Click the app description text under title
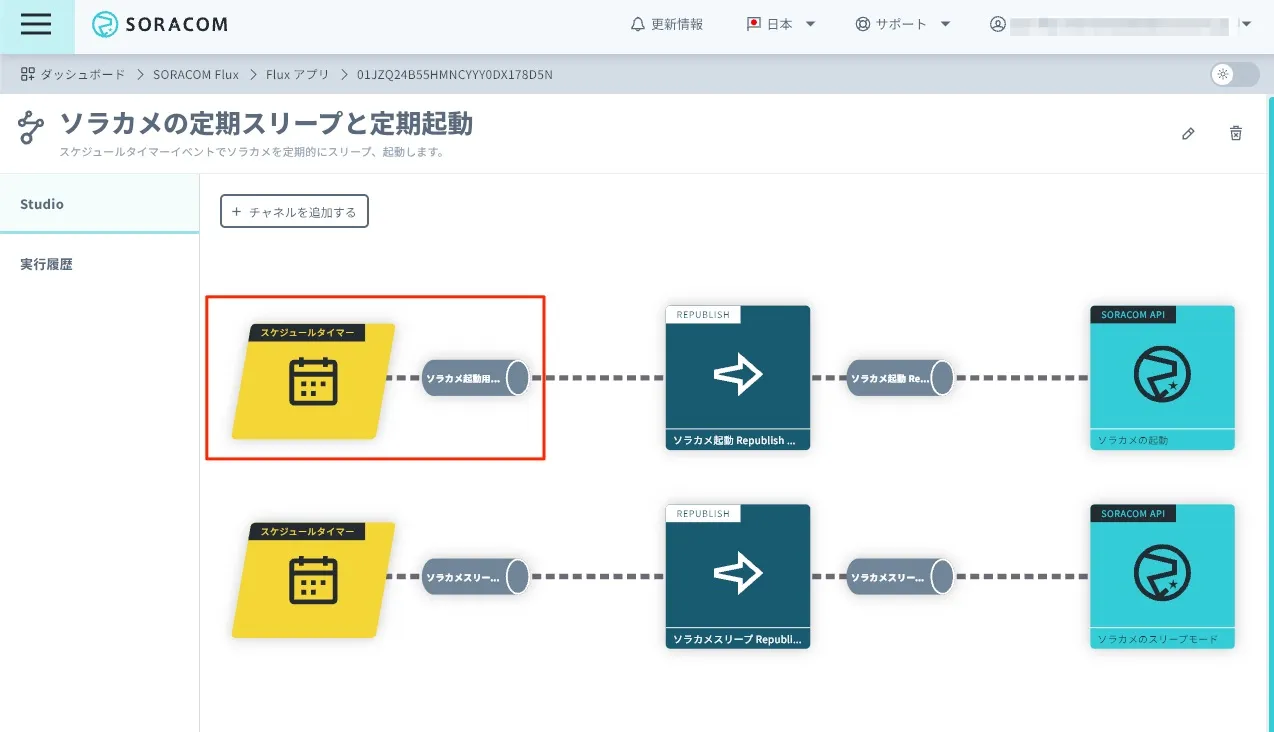 click(x=251, y=153)
